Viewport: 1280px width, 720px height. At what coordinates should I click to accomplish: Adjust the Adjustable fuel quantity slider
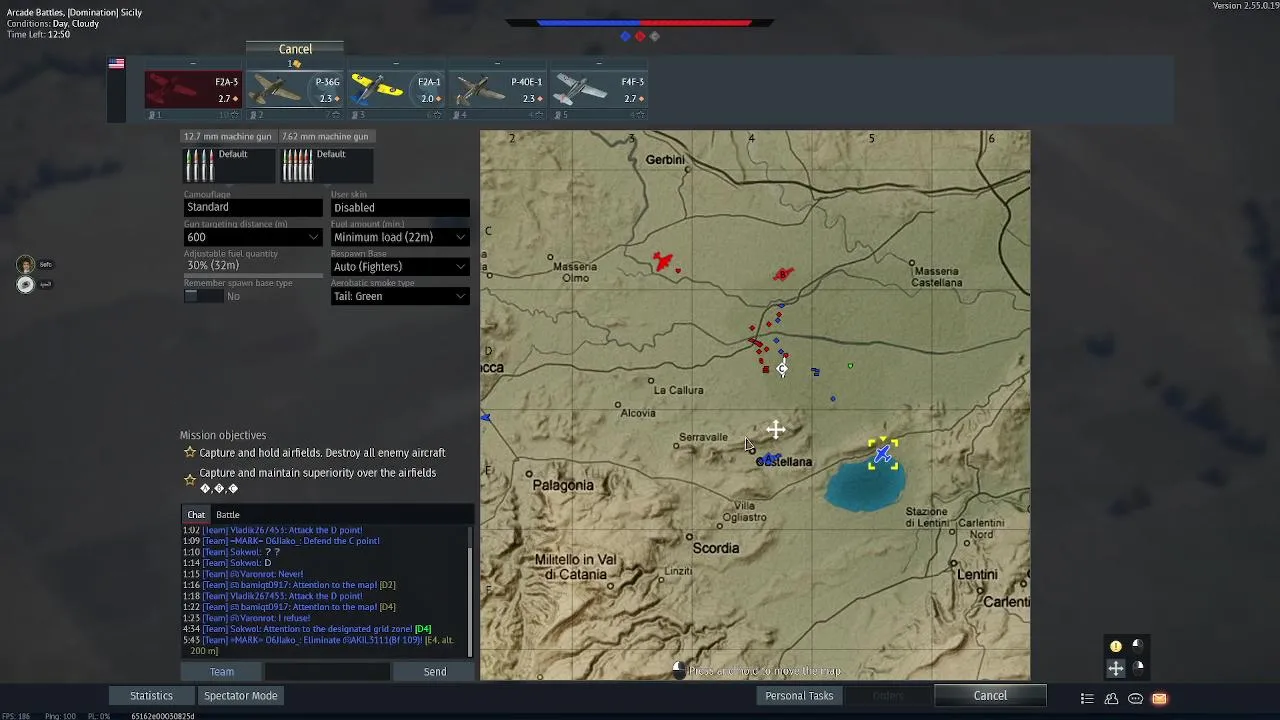point(253,275)
